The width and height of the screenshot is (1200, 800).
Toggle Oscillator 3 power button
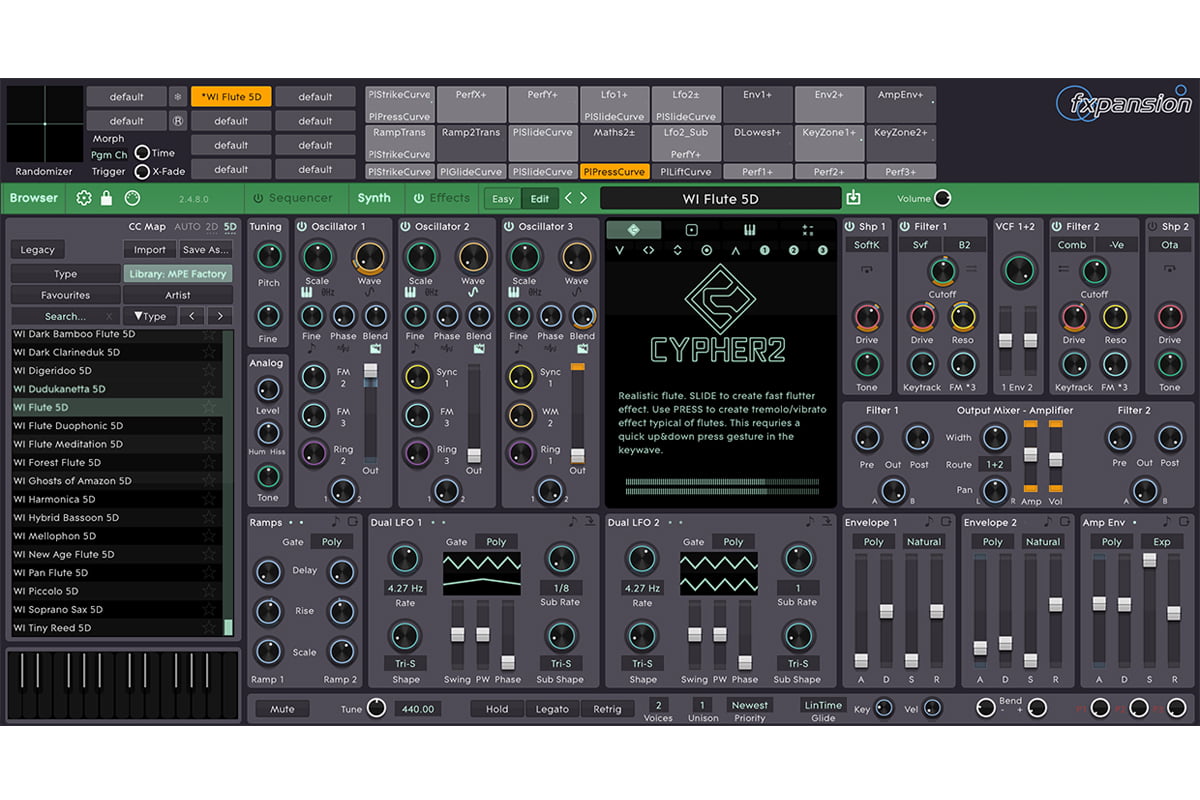[x=510, y=227]
